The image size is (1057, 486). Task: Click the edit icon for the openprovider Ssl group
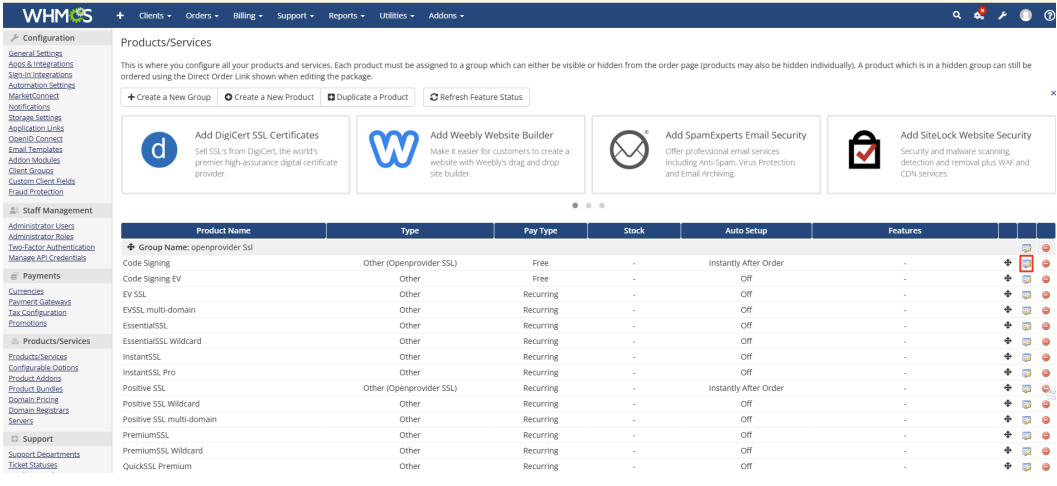[x=1027, y=248]
